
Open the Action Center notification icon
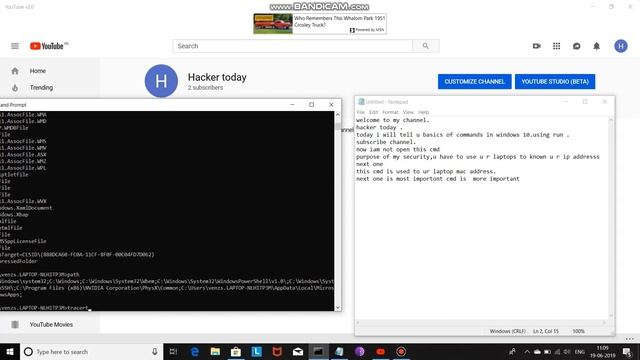click(627, 351)
